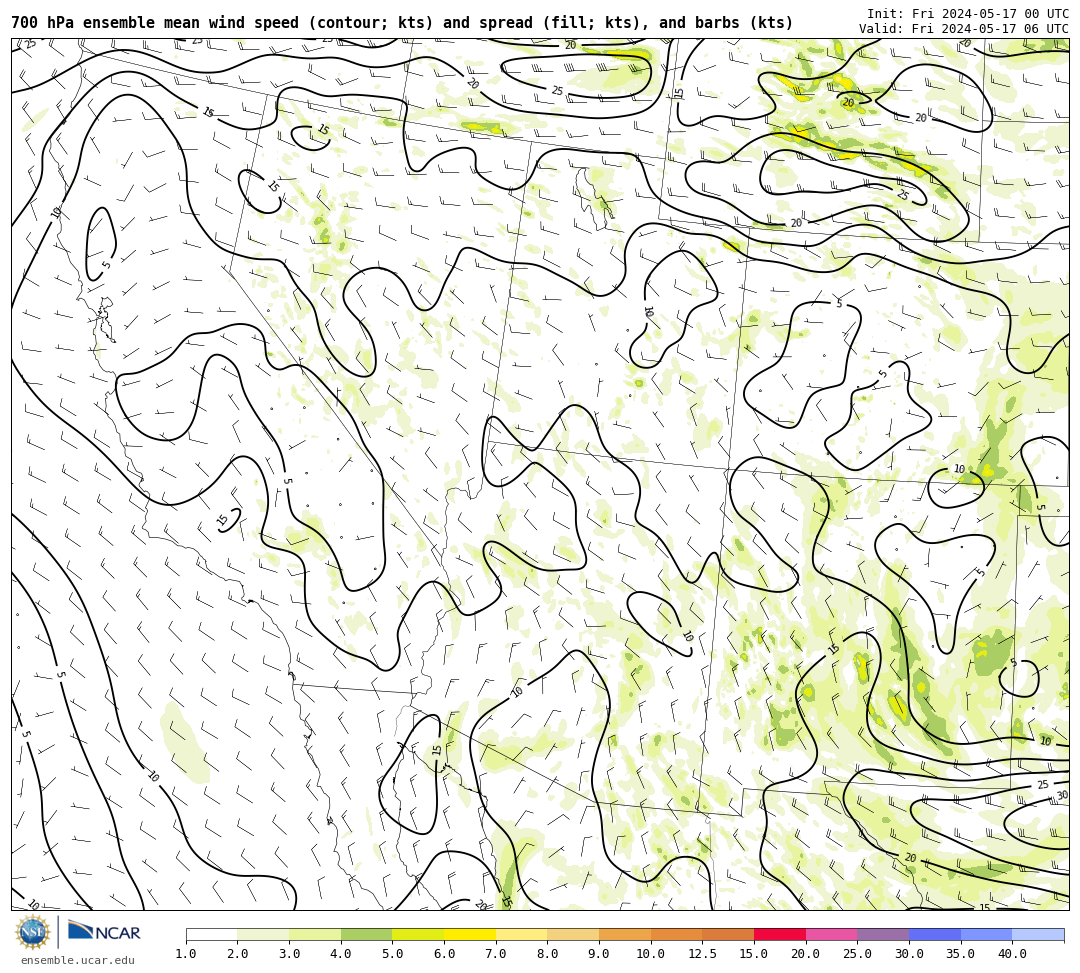The image size is (1080, 973).
Task: Click the NSF logo
Action: tap(33, 933)
